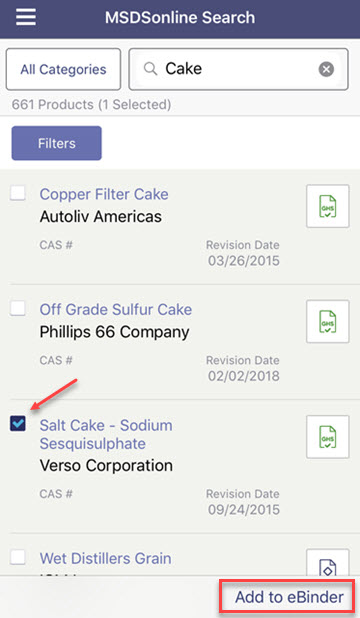Viewport: 360px width, 618px height.
Task: Open the hamburger navigation menu
Action: pyautogui.click(x=26, y=17)
